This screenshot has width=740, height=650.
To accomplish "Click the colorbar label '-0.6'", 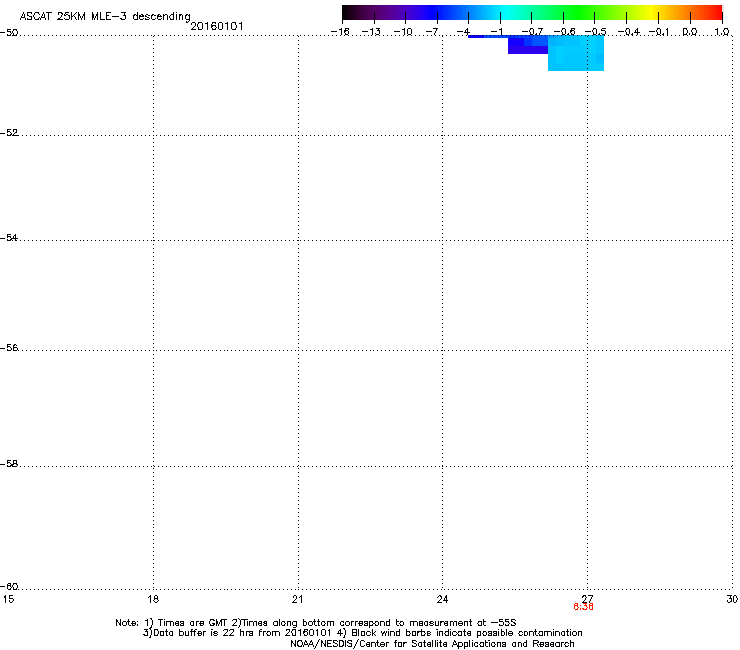I will tap(564, 32).
